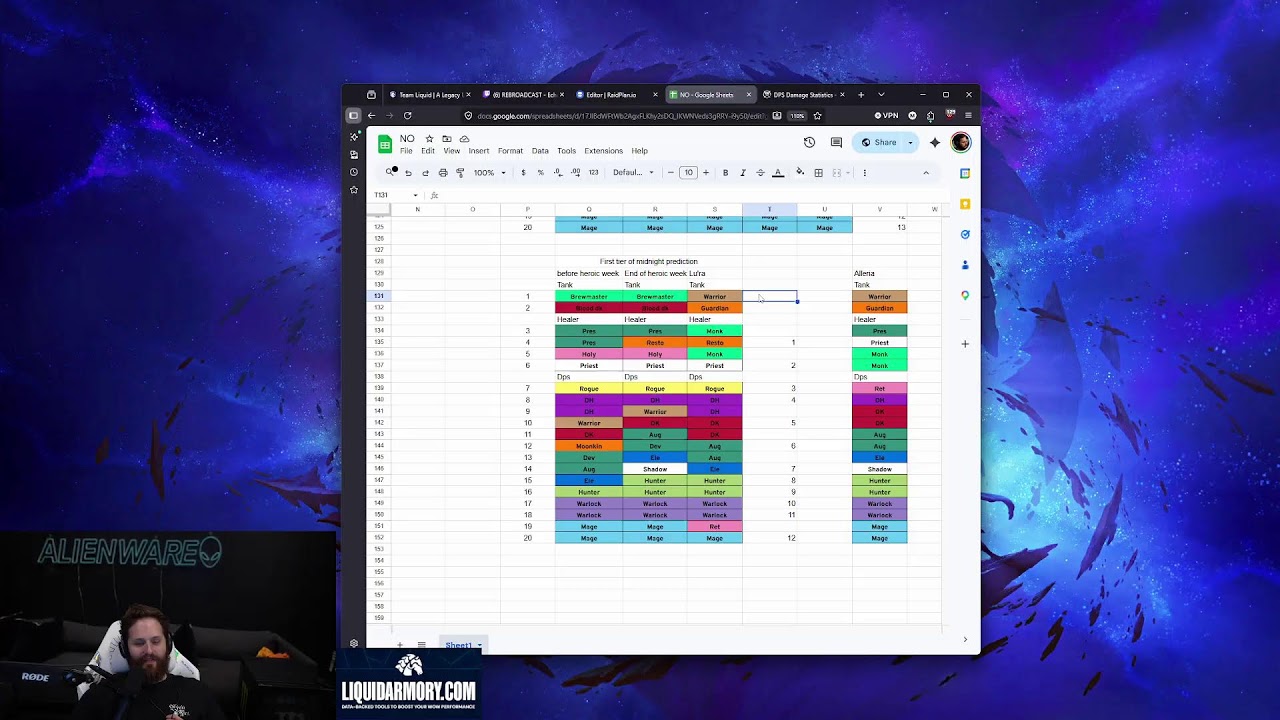
Task: Click the move to folder icon
Action: [447, 139]
